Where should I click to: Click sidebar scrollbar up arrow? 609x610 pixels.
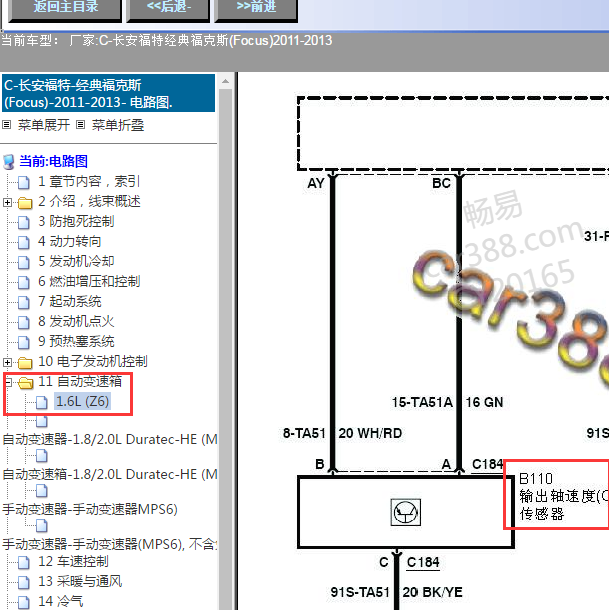(x=225, y=81)
